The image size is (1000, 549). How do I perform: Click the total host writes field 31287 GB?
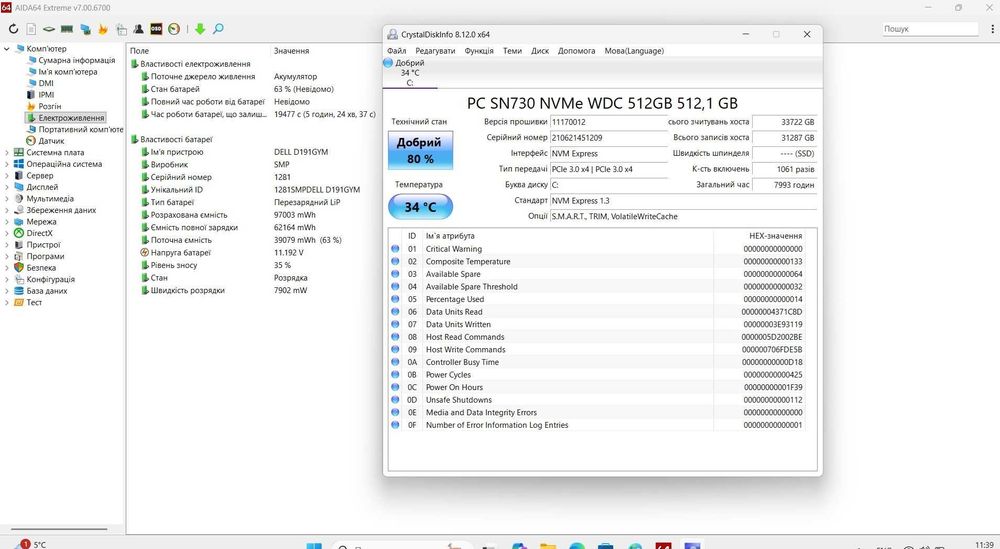coord(784,138)
